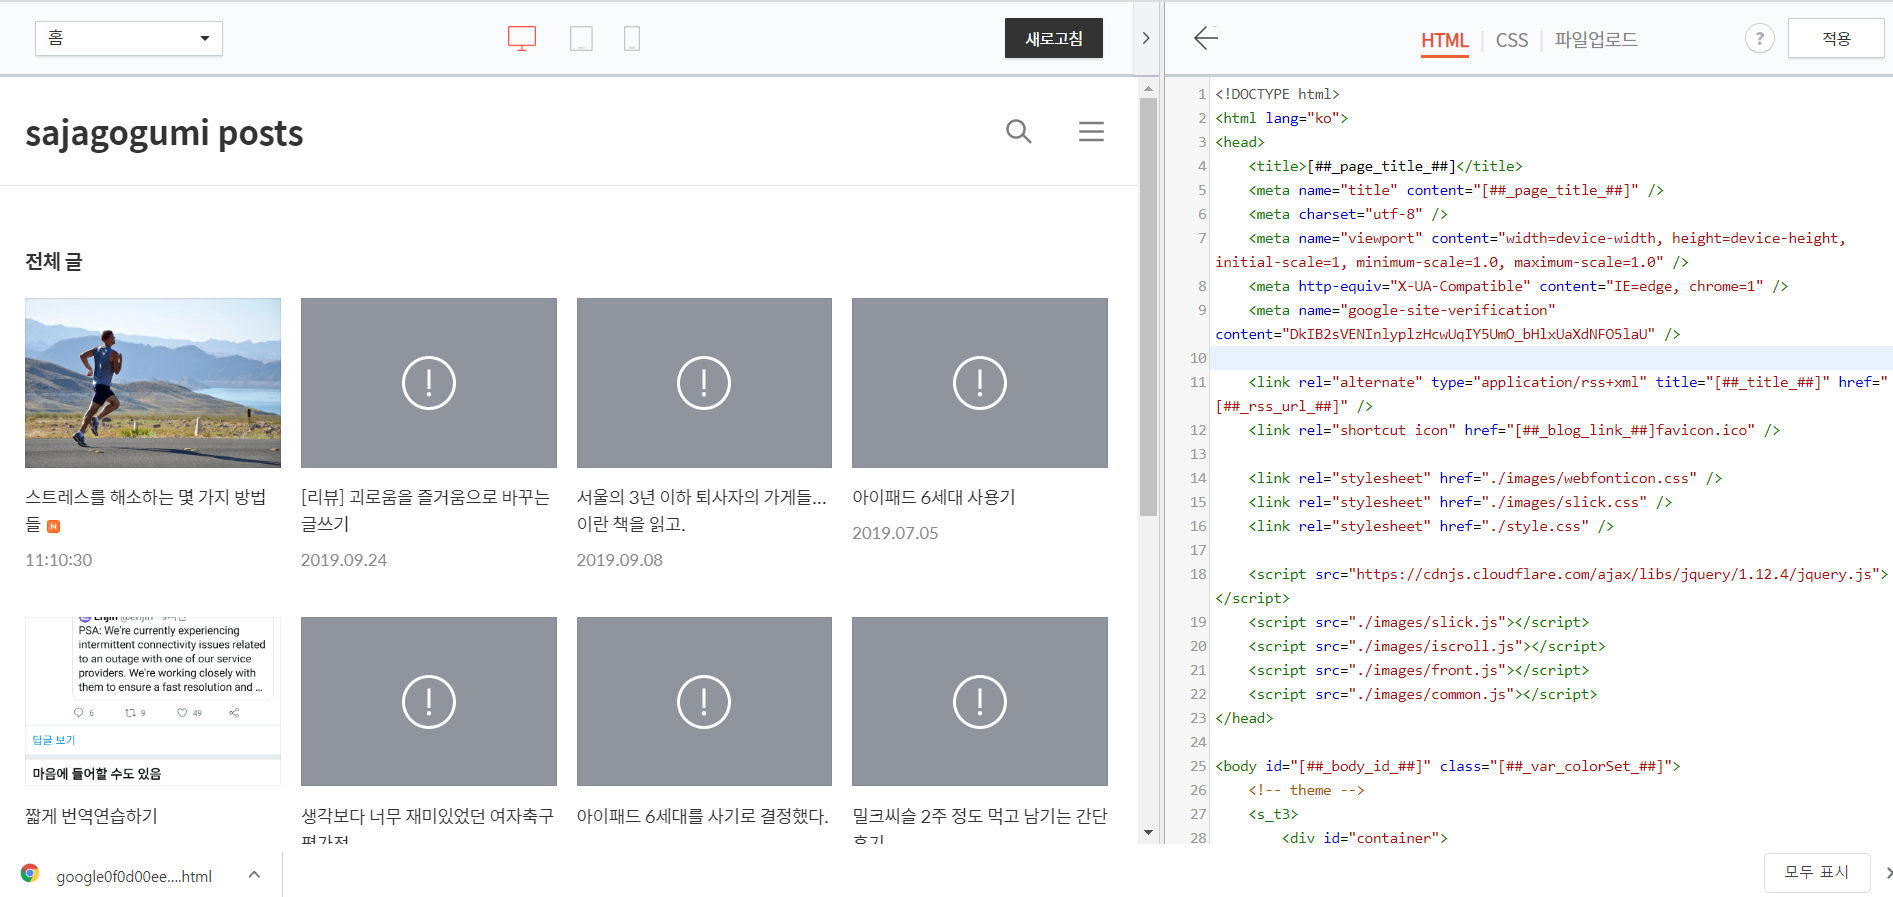Open the blog hamburger menu icon
The image size is (1893, 897).
1091,131
